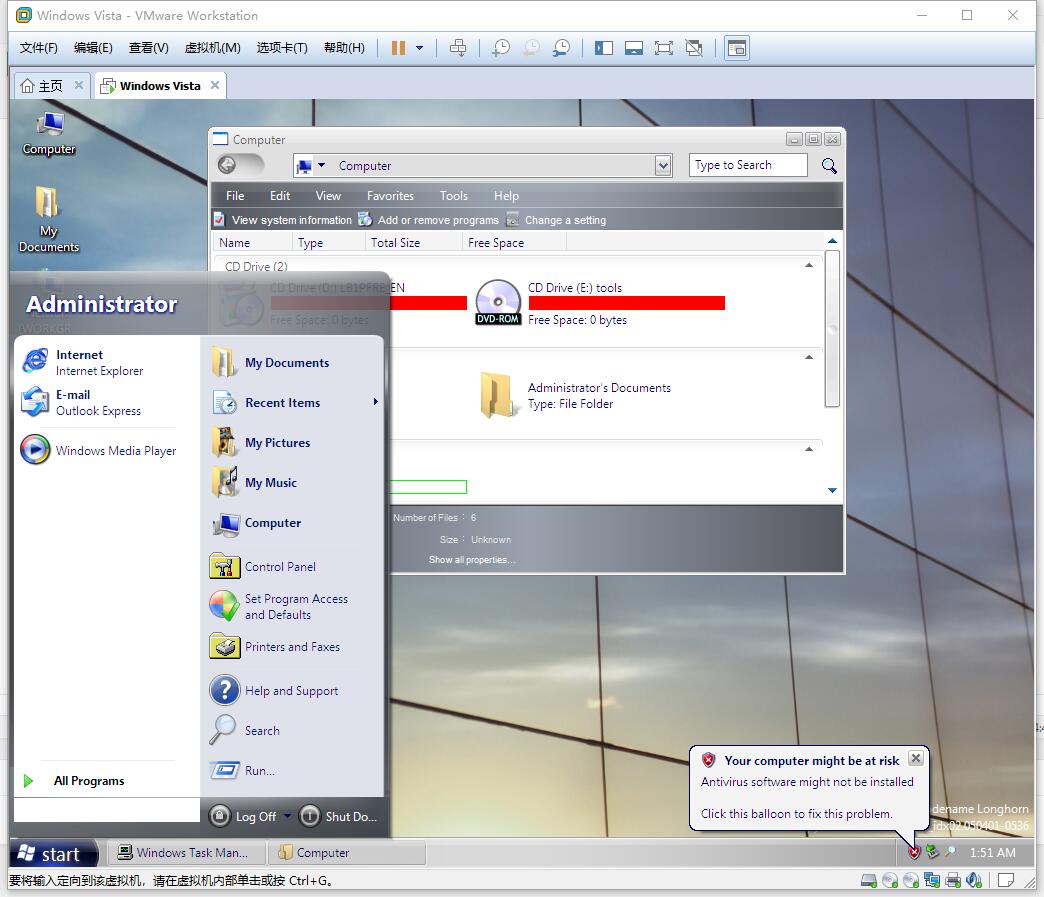Click the CD Drive (E:) red usage bar
Viewport: 1044px width, 897px height.
coord(627,303)
